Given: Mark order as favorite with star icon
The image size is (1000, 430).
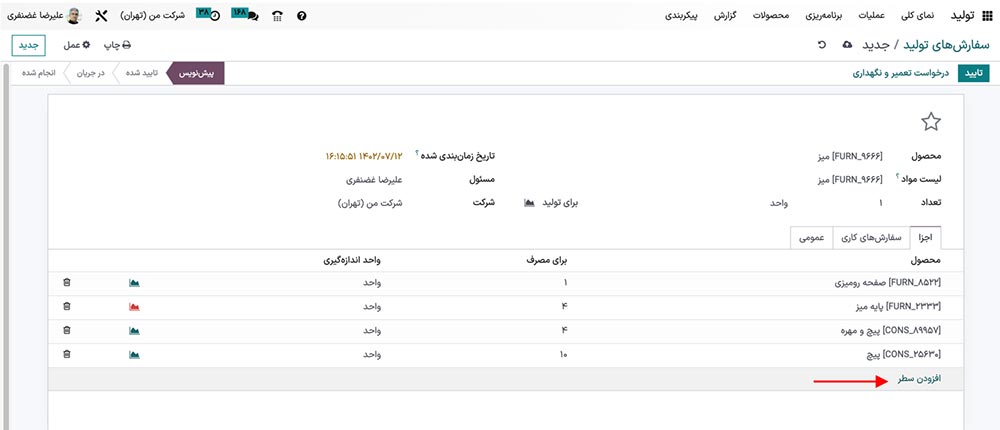Looking at the screenshot, I should (931, 122).
